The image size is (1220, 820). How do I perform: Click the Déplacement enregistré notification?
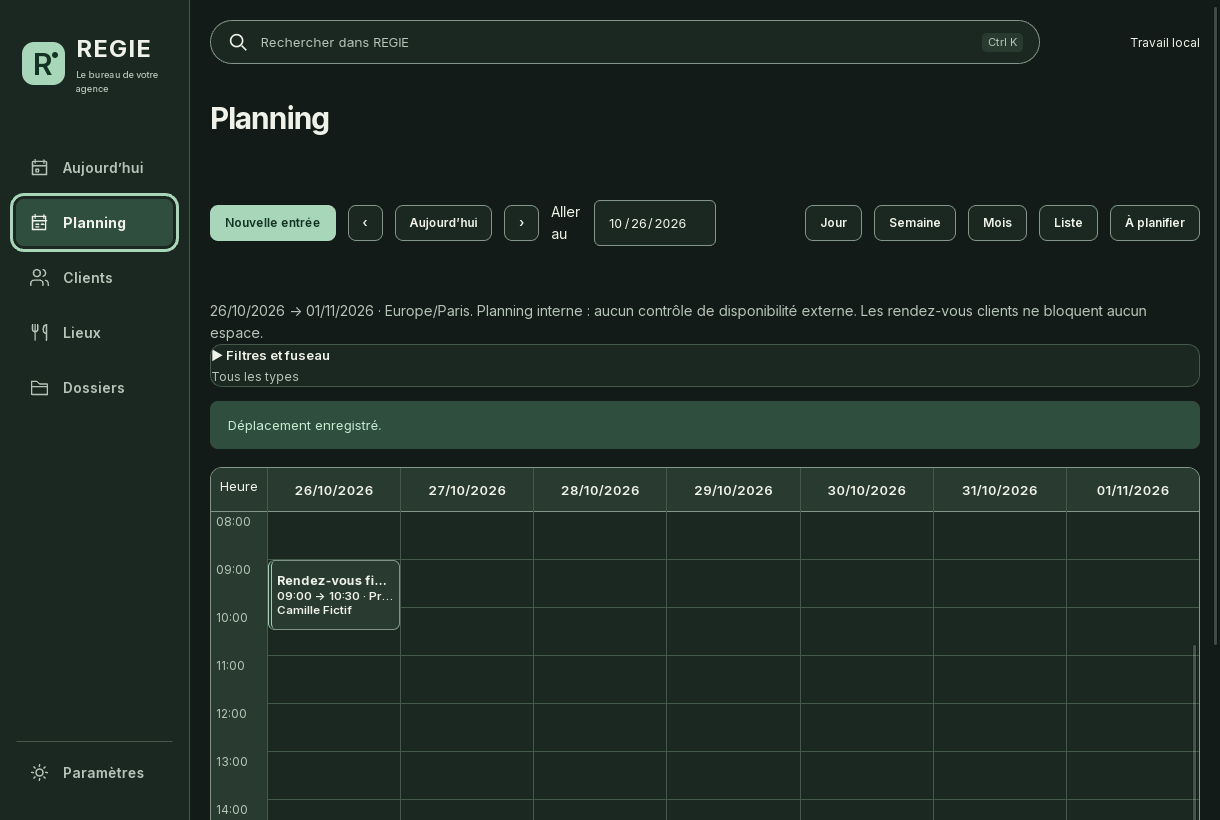point(705,425)
